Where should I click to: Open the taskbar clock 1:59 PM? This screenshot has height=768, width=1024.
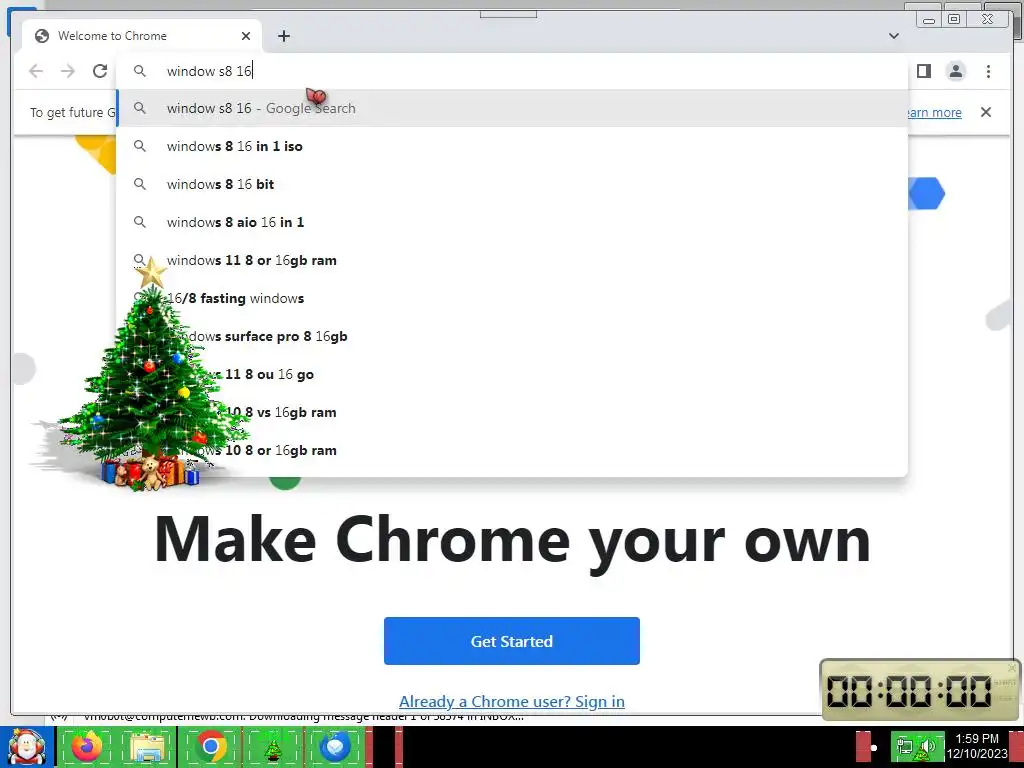point(977,746)
